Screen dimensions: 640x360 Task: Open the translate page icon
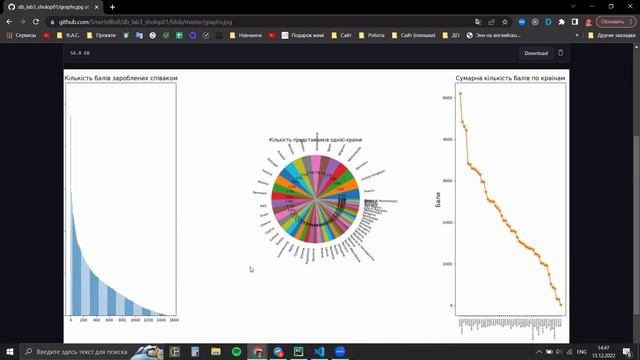pyautogui.click(x=478, y=22)
